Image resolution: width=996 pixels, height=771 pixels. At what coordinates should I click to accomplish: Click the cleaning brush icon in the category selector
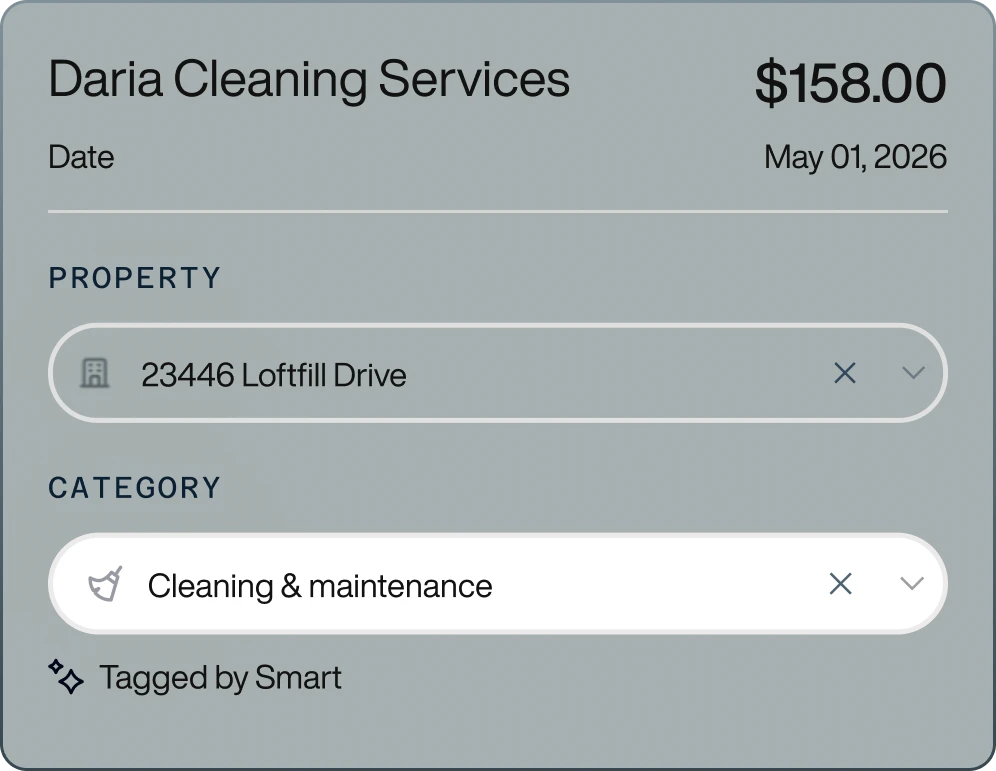[105, 584]
